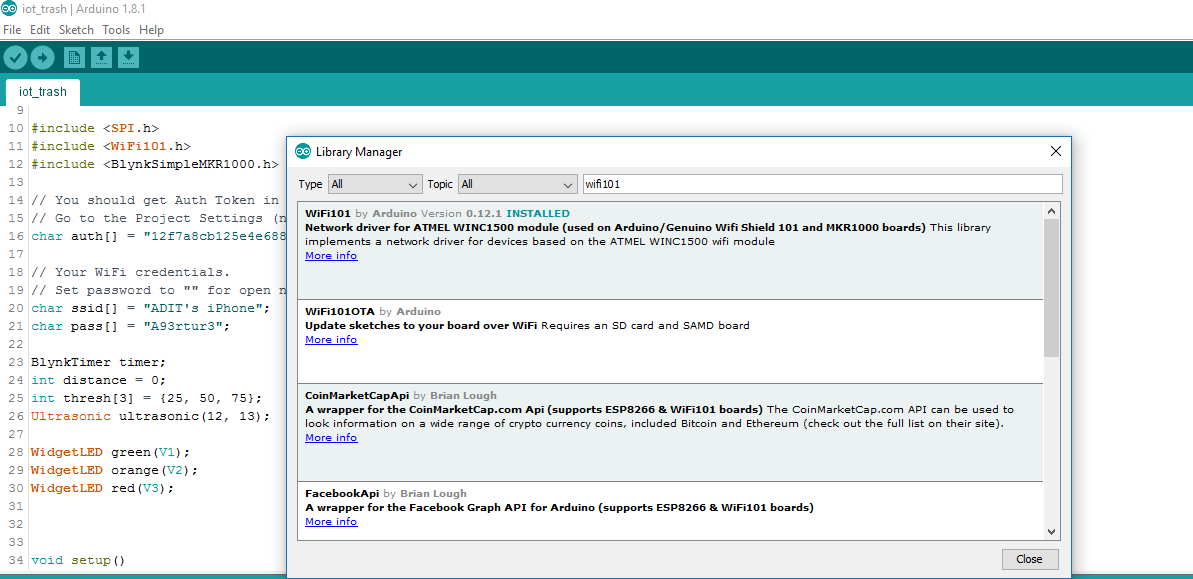Open the Sketch menu
This screenshot has height=579, width=1193.
76,30
